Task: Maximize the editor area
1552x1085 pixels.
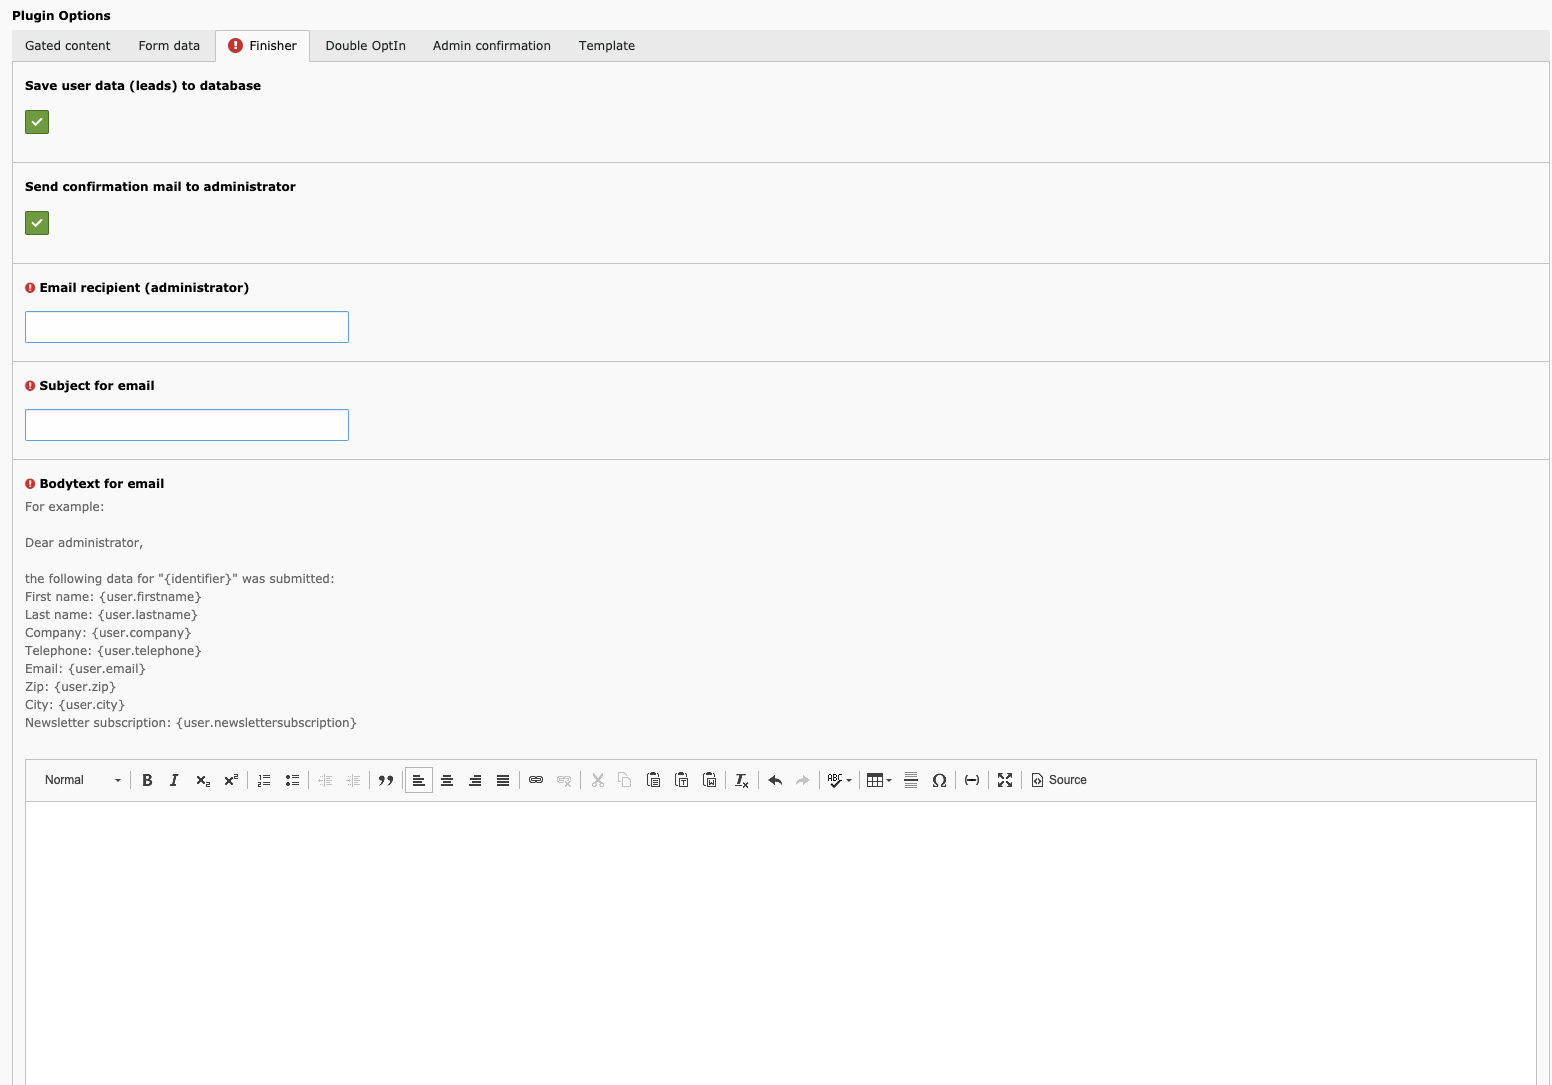Action: [1005, 780]
